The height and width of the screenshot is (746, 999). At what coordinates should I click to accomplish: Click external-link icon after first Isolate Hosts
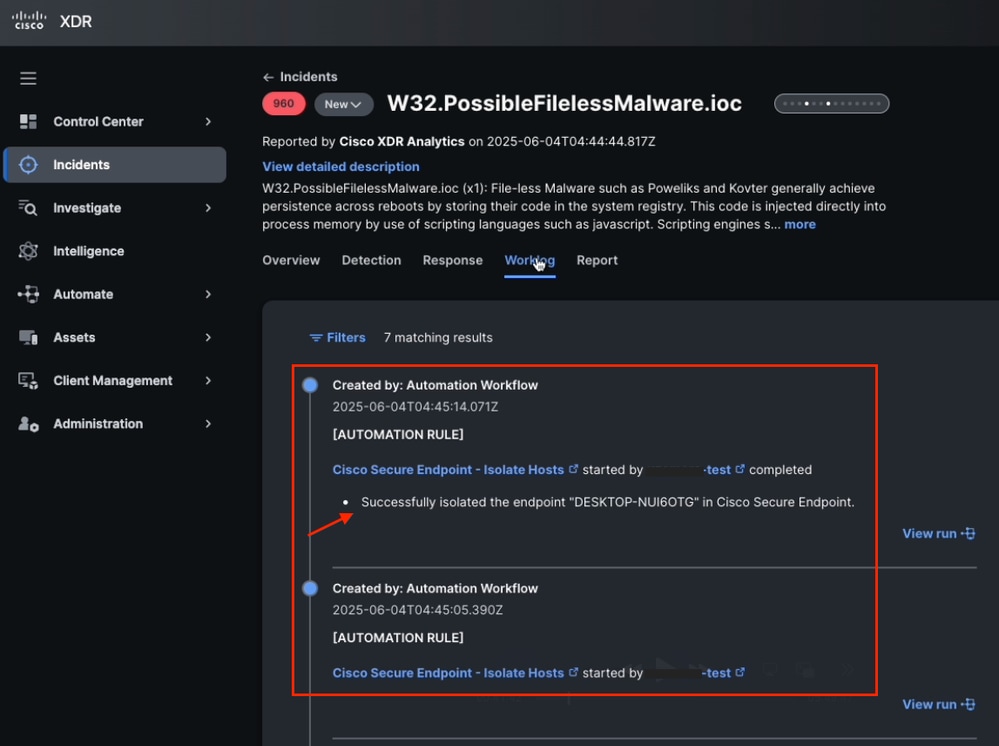[573, 469]
